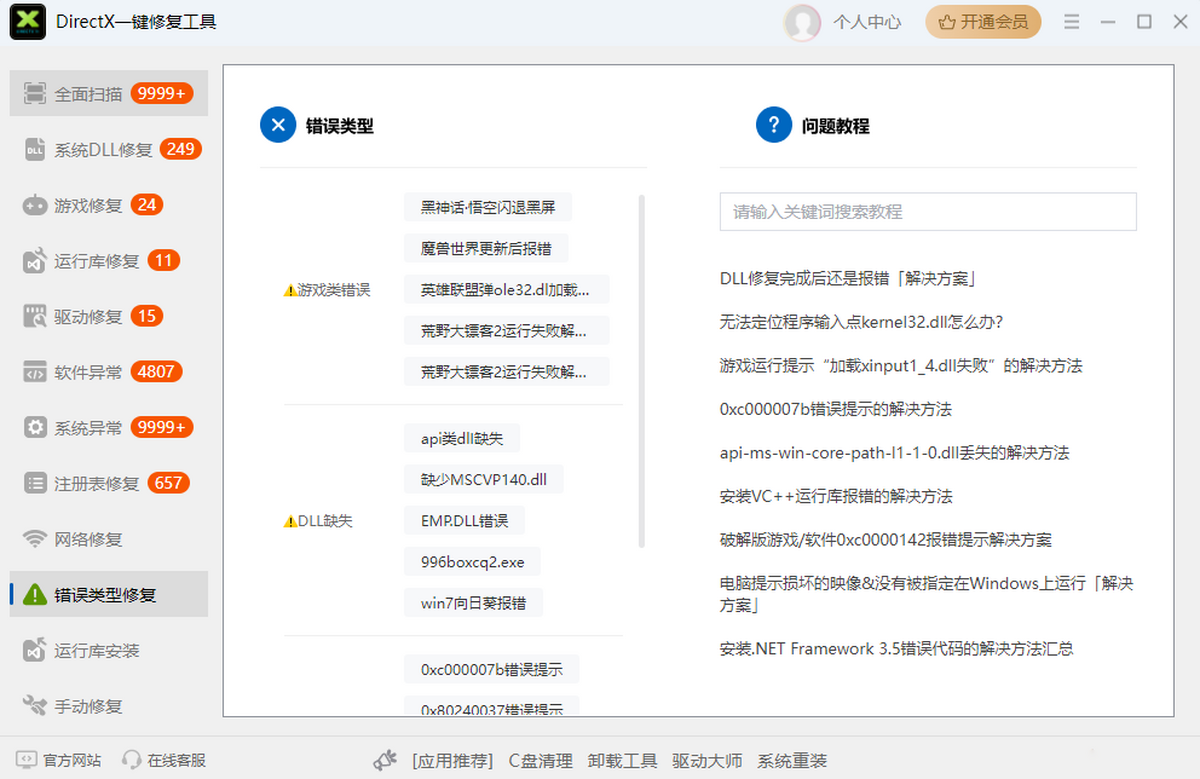Open 个人中心 link
The height and width of the screenshot is (779, 1200).
point(867,22)
